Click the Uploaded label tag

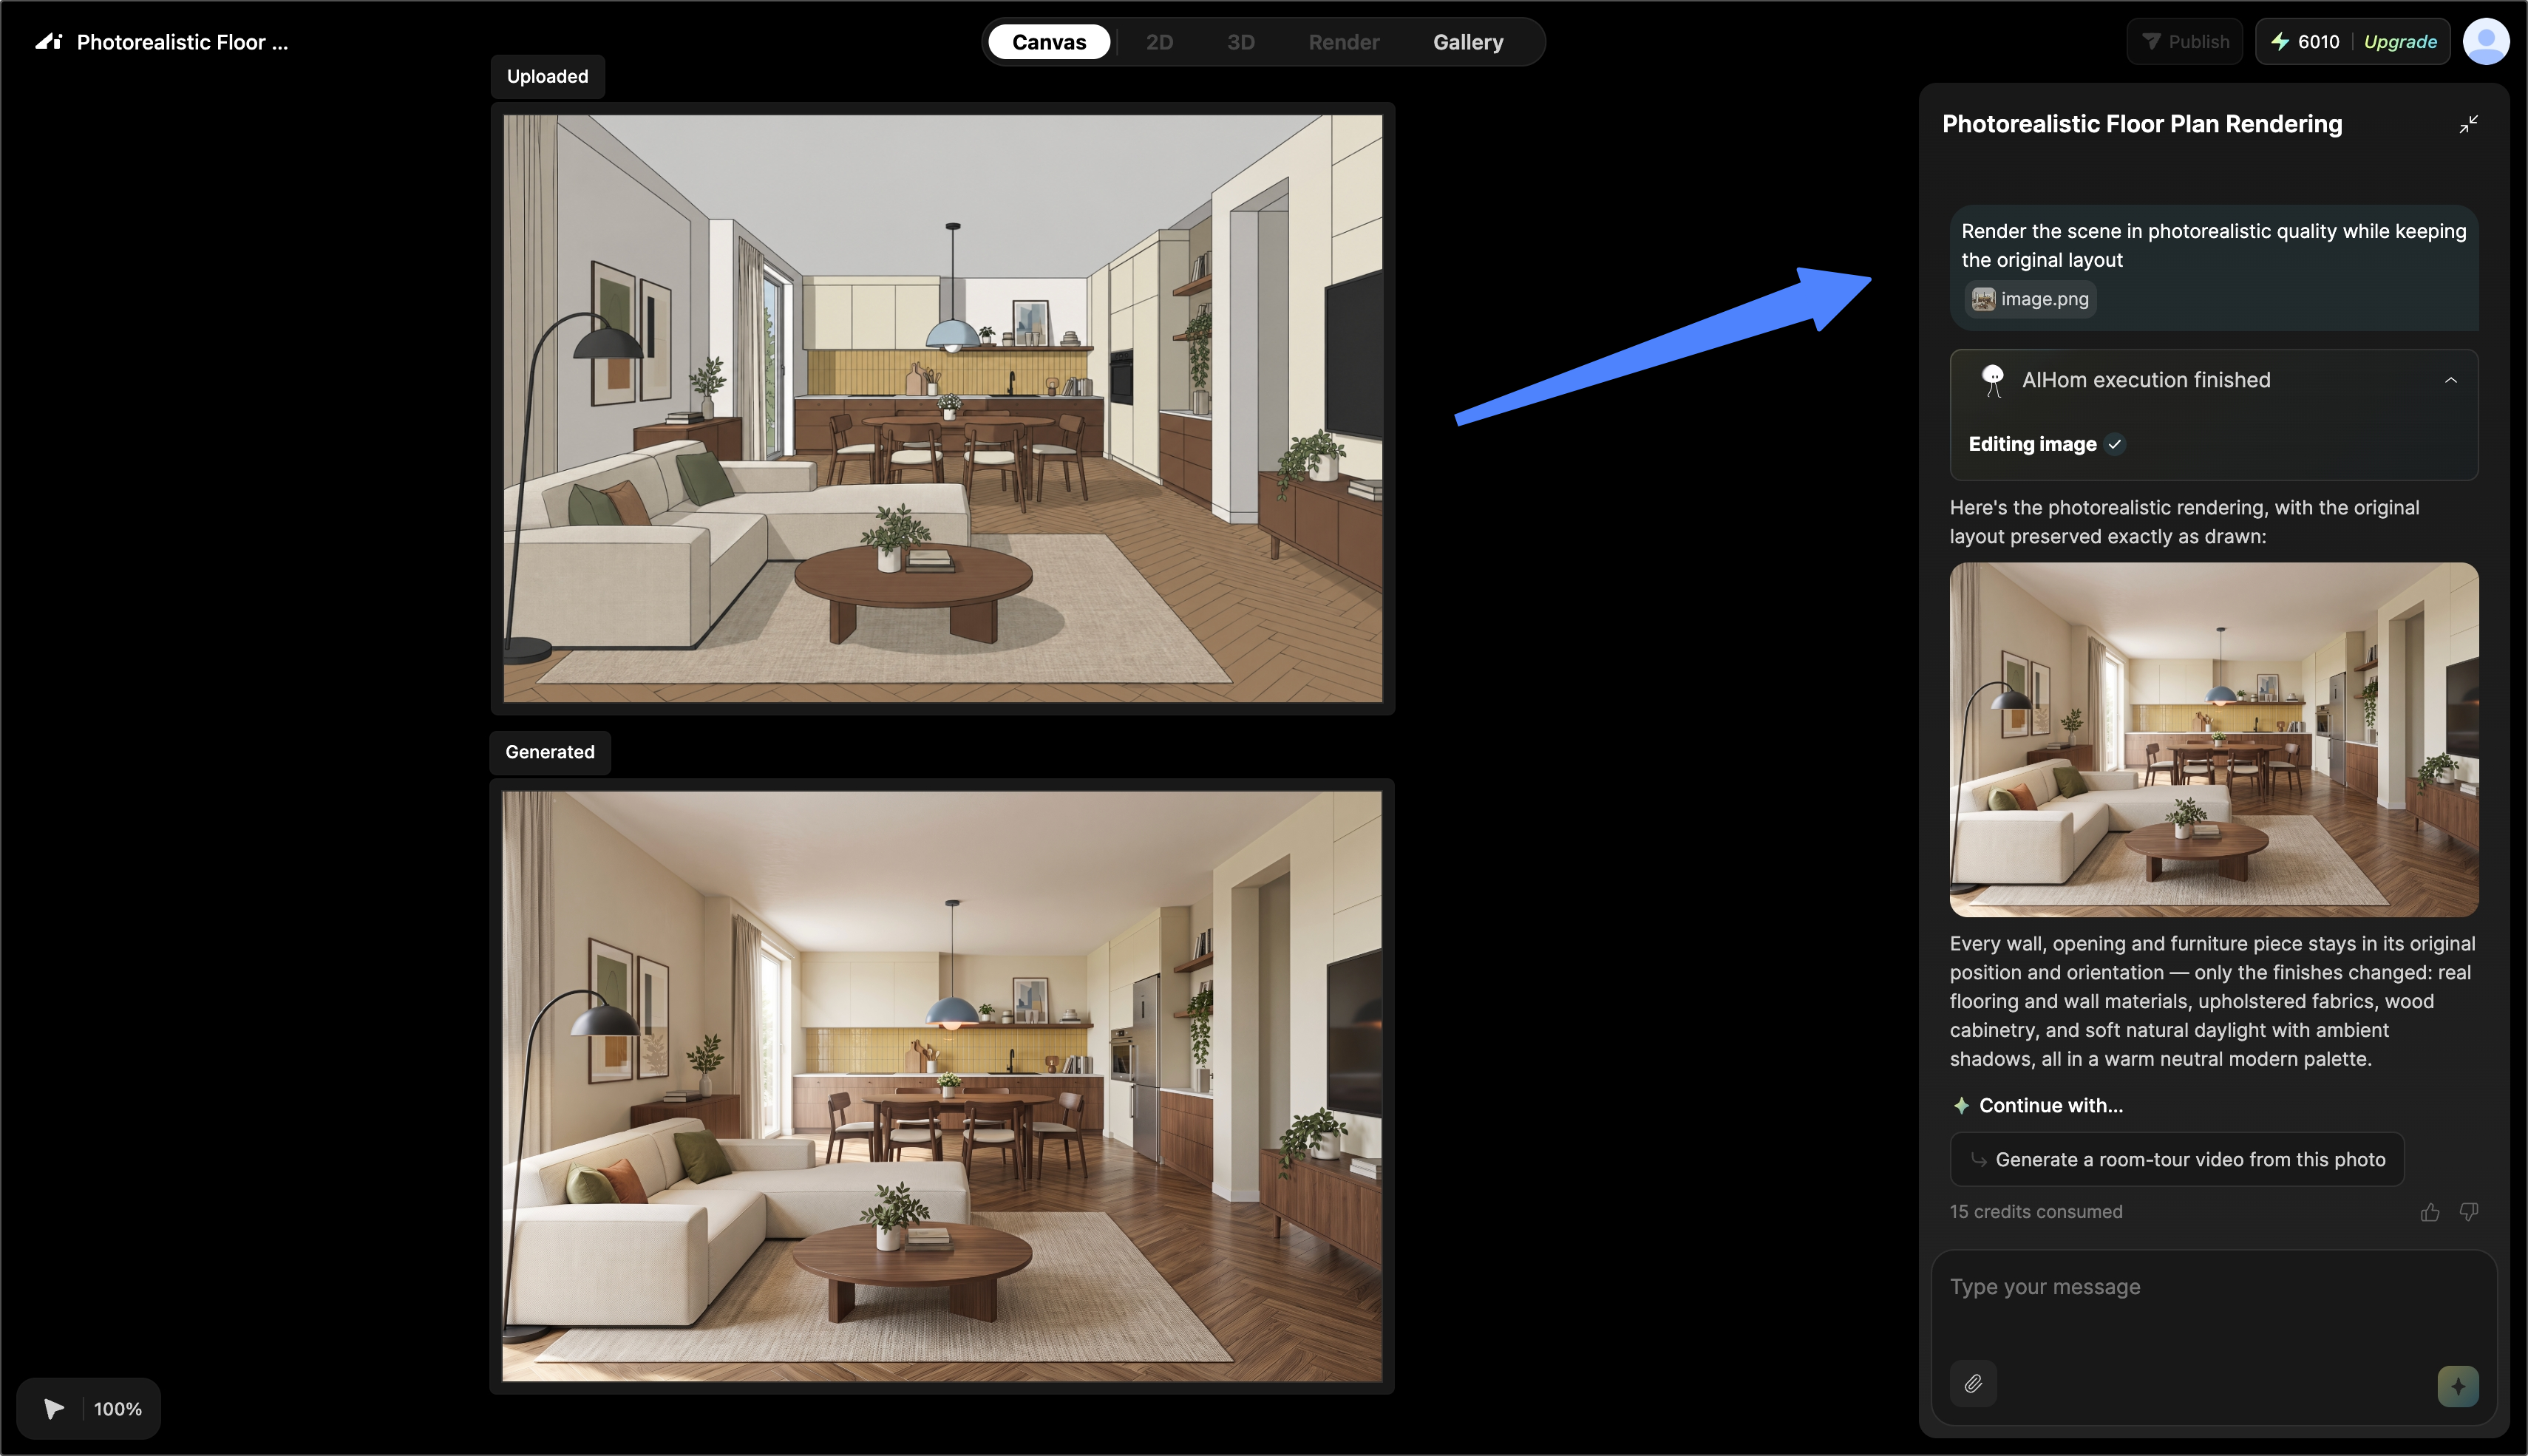pyautogui.click(x=547, y=76)
